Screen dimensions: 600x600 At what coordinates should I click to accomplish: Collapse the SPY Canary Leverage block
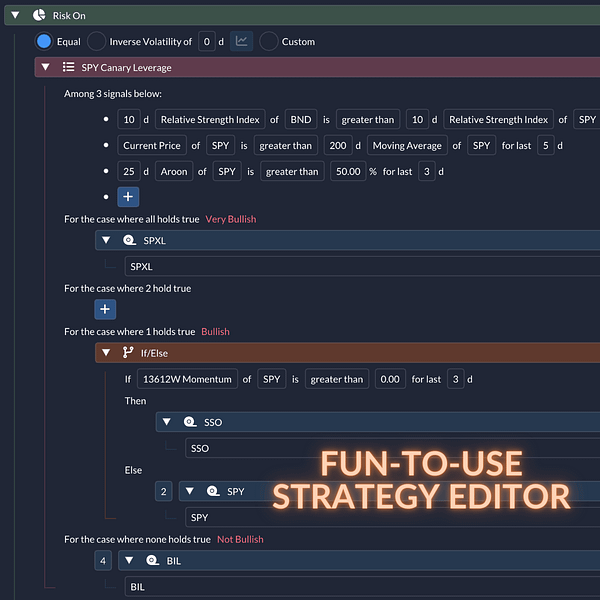tap(45, 67)
